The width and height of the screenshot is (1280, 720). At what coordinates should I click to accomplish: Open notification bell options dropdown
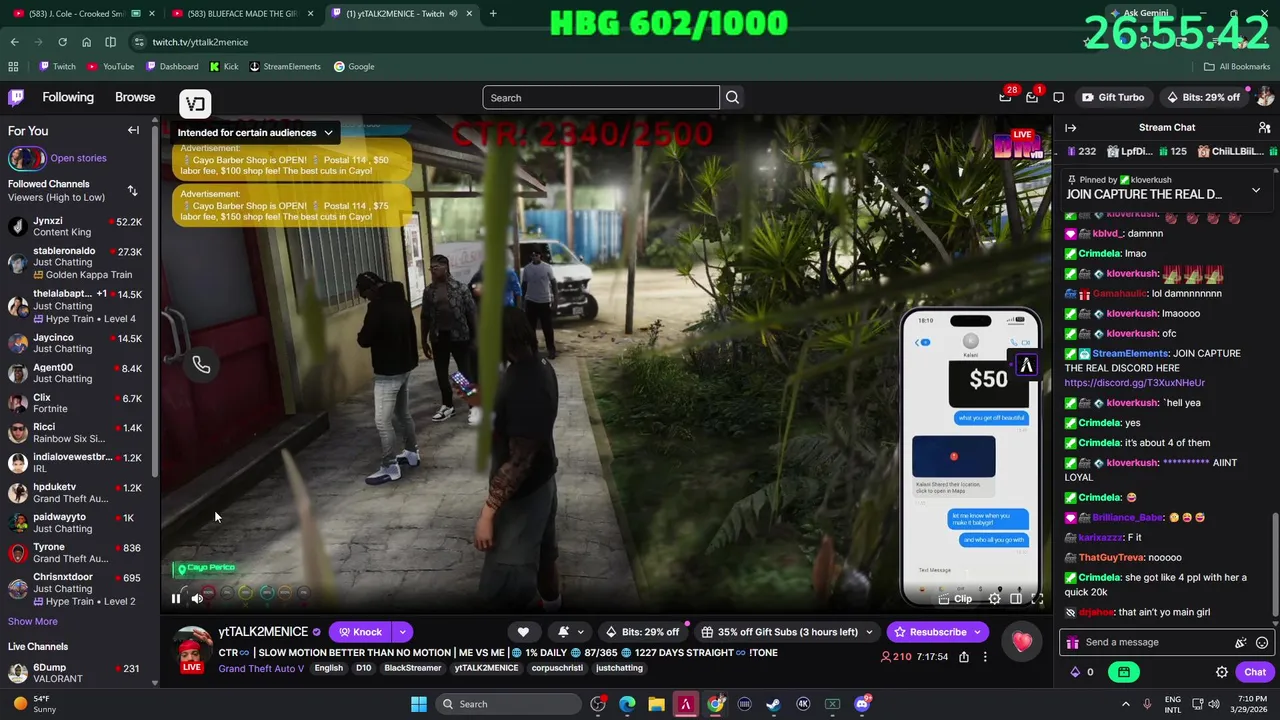(x=570, y=632)
